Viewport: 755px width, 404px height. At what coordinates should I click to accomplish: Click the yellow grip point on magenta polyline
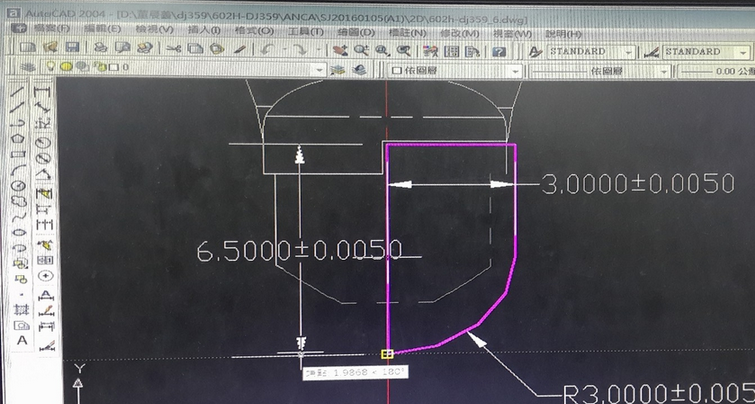coord(387,353)
